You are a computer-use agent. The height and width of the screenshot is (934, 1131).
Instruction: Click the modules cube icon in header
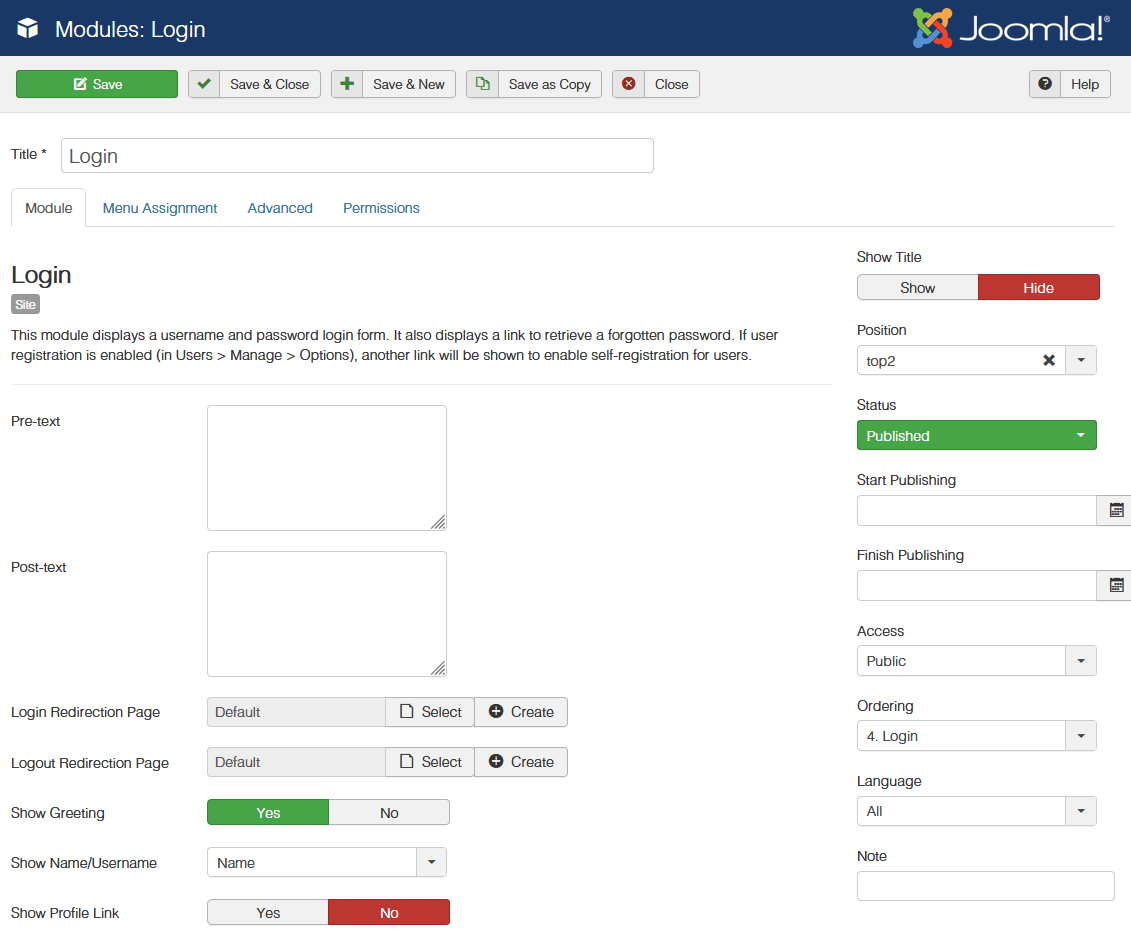[x=28, y=29]
